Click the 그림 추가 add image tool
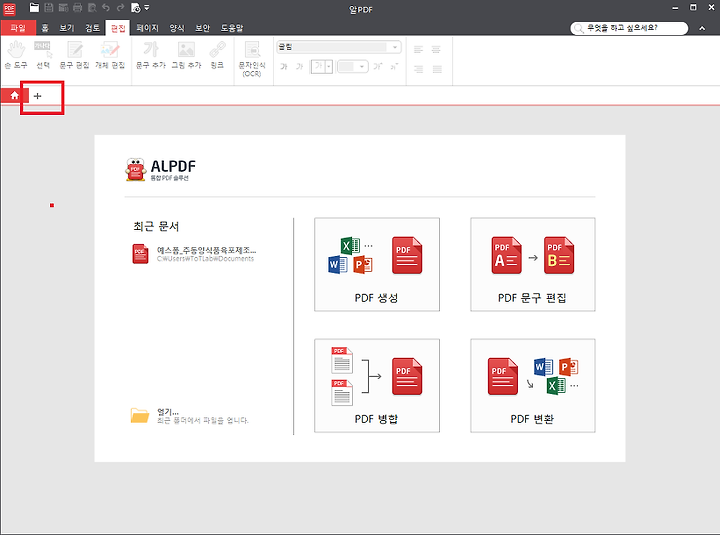This screenshot has width=720, height=535. (186, 55)
